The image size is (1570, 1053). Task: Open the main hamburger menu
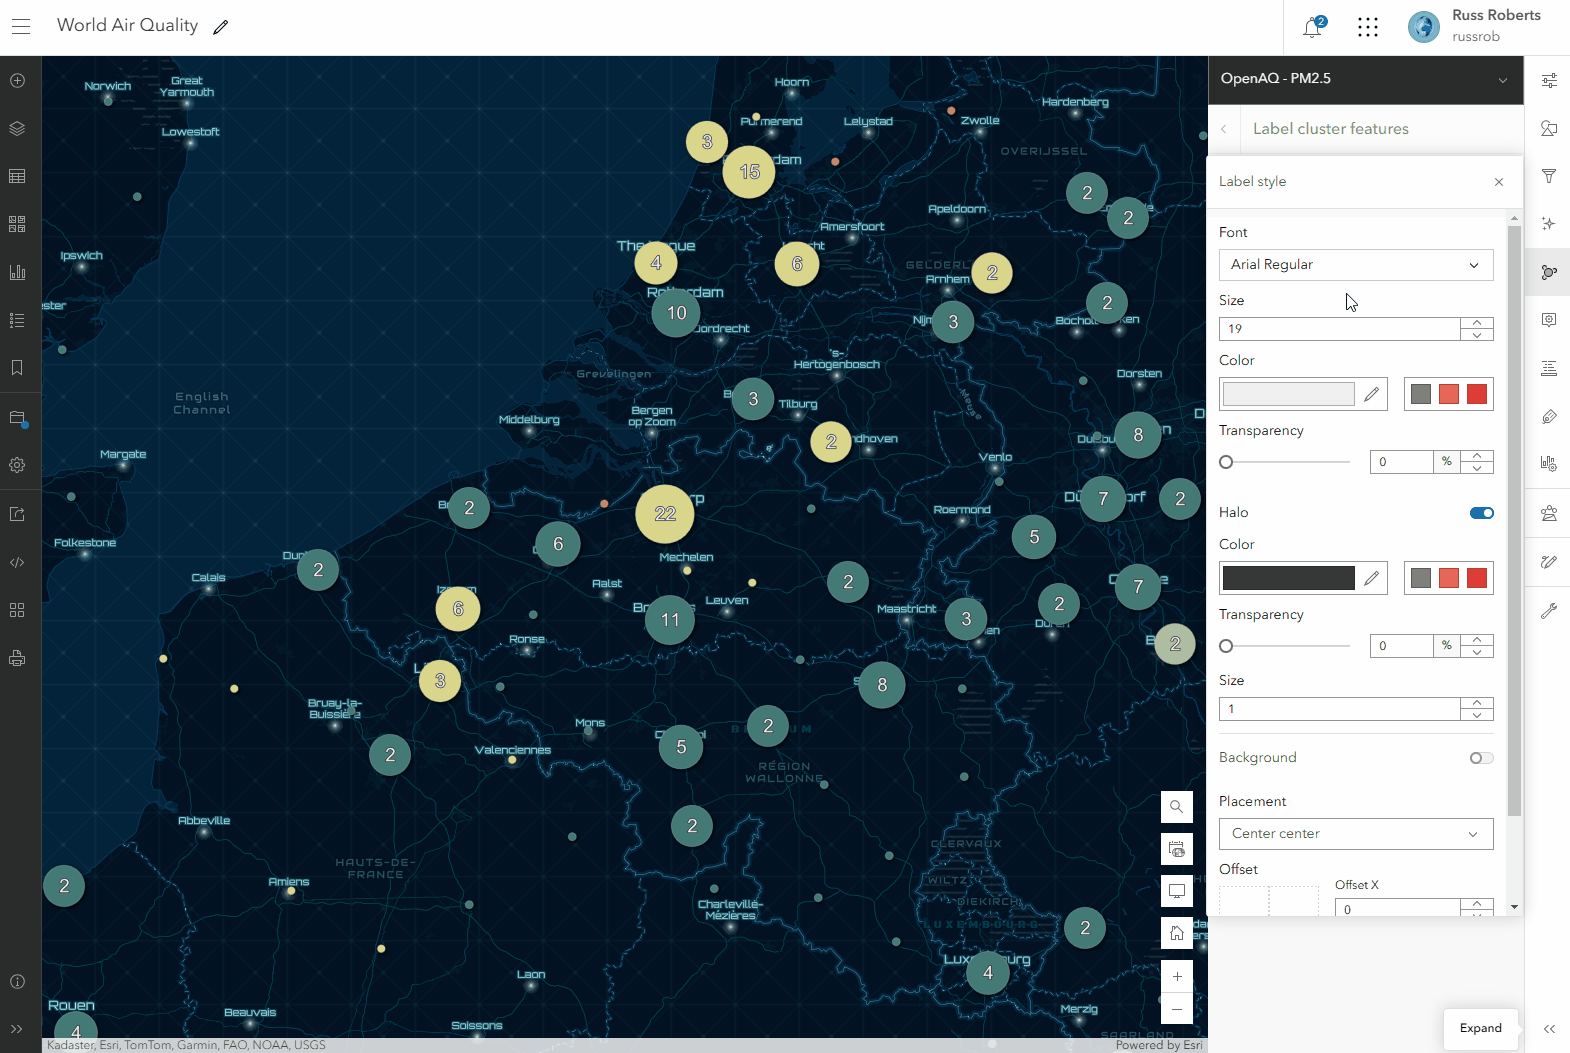21,27
